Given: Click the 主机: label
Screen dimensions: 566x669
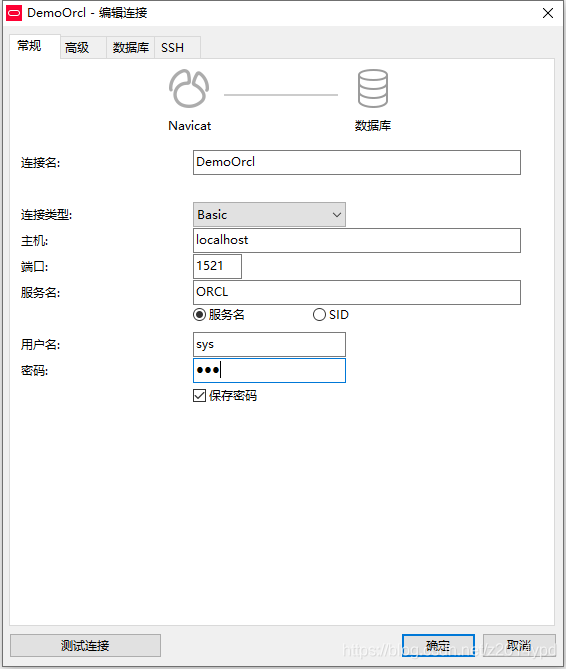Looking at the screenshot, I should tap(35, 241).
